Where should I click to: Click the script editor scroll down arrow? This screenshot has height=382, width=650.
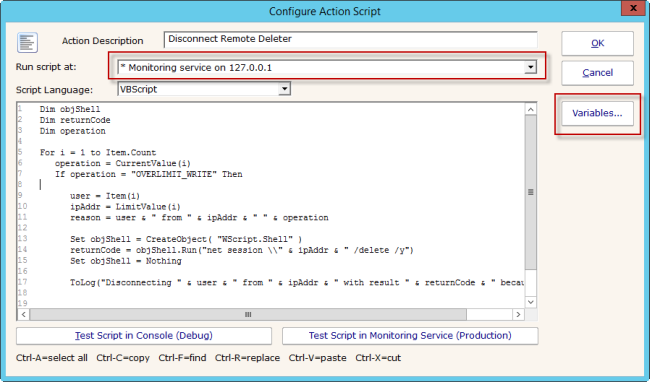pyautogui.click(x=531, y=302)
